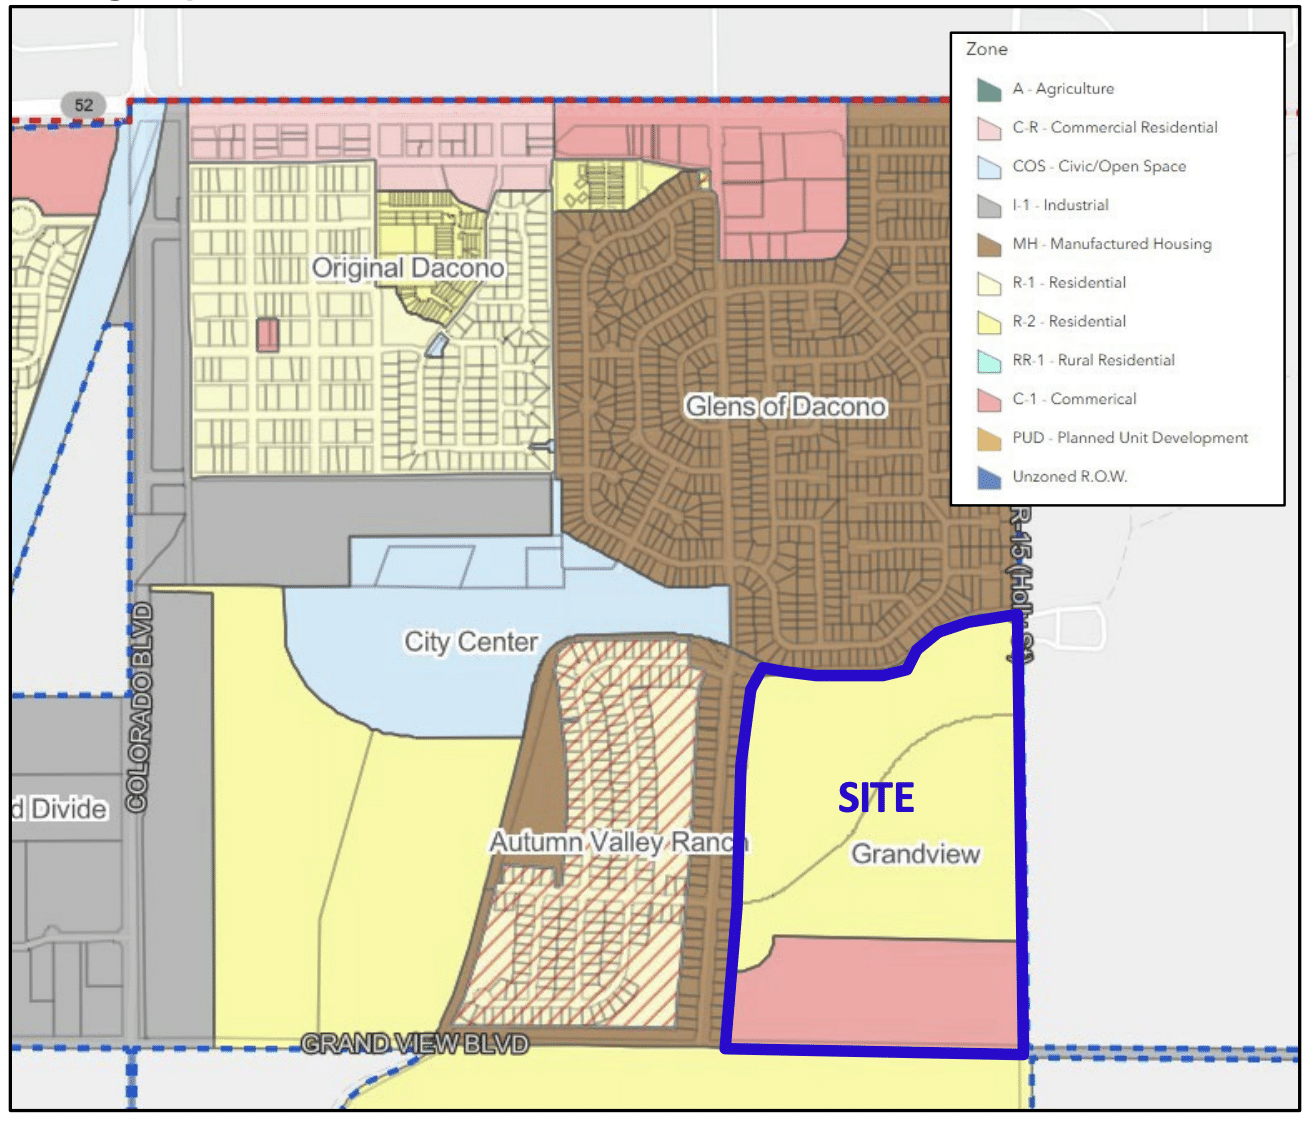The height and width of the screenshot is (1124, 1314).
Task: Select the PUD Planned Unit Development swatch
Action: pos(989,439)
